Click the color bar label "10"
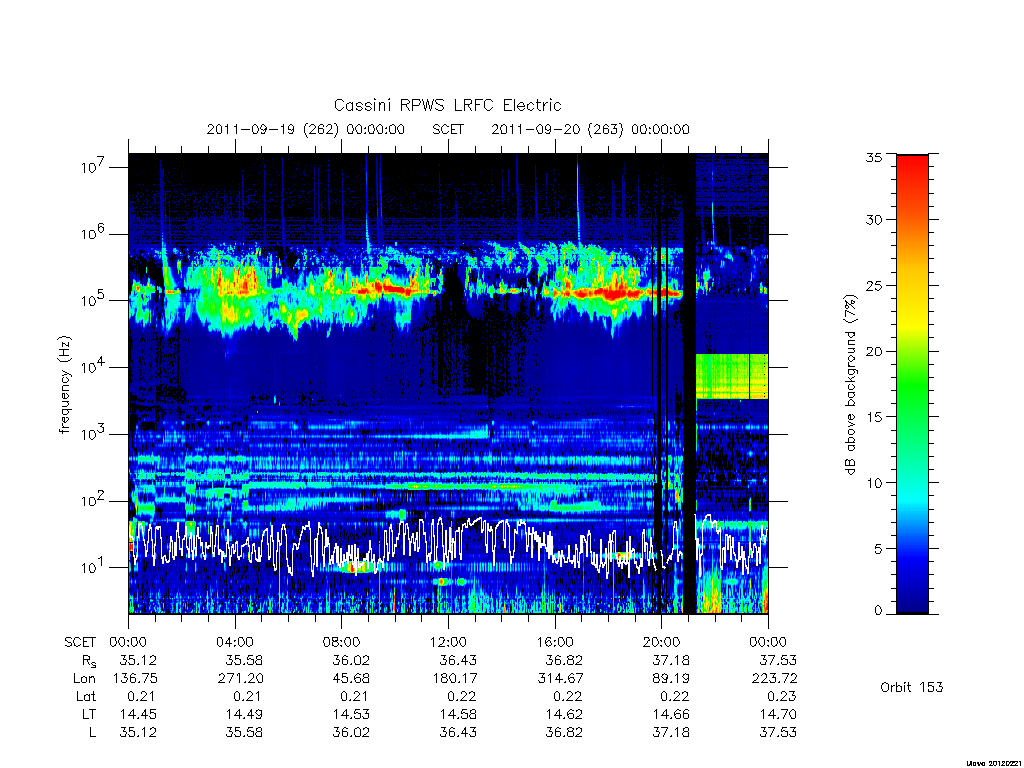 click(x=874, y=483)
